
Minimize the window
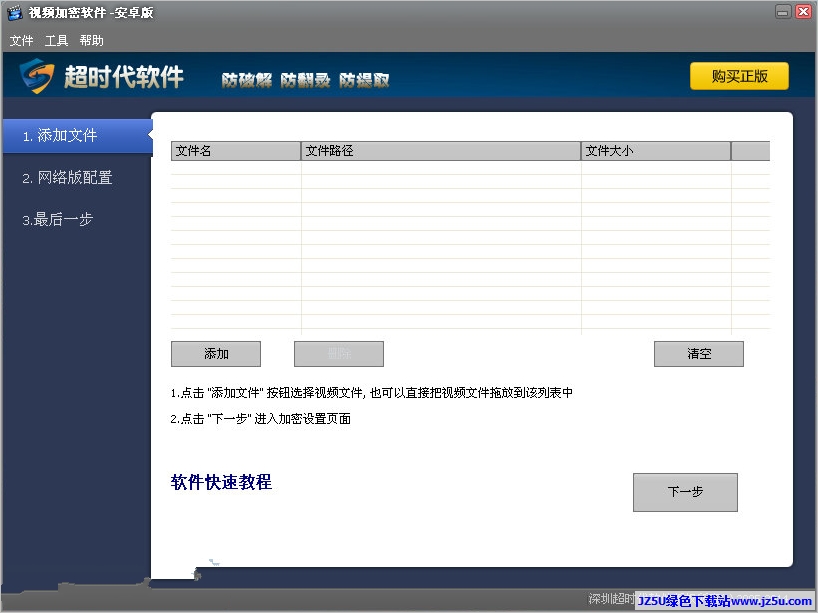click(783, 11)
